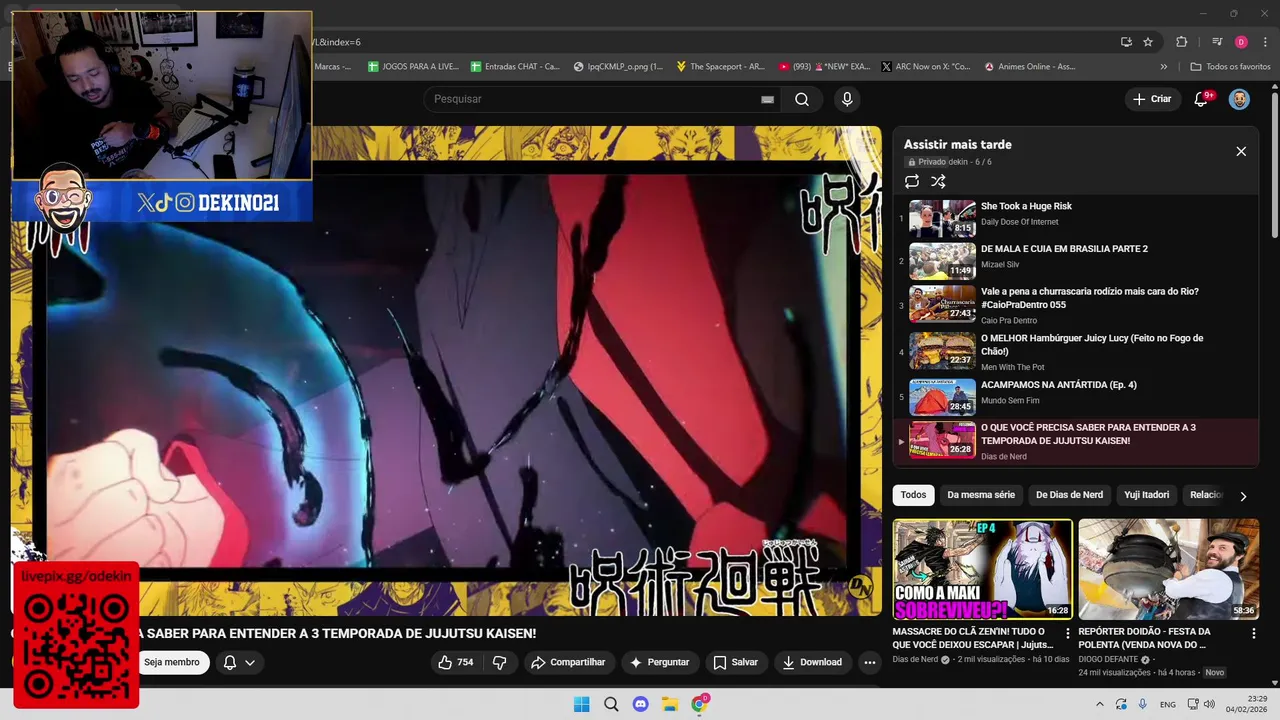Image resolution: width=1280 pixels, height=720 pixels.
Task: Open churrascaria rodízio video in playlist
Action: pos(1074,305)
